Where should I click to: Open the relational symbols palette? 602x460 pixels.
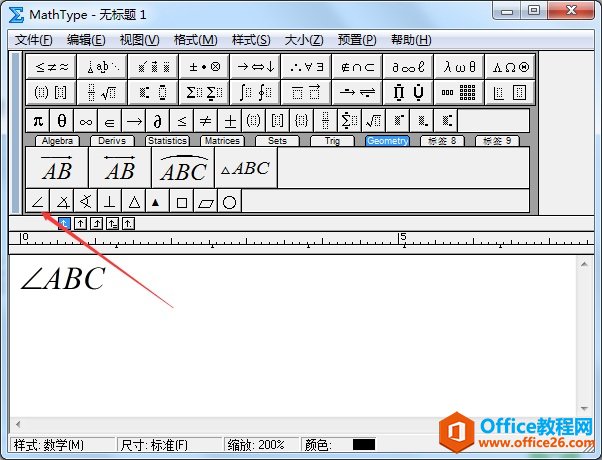coord(51,67)
